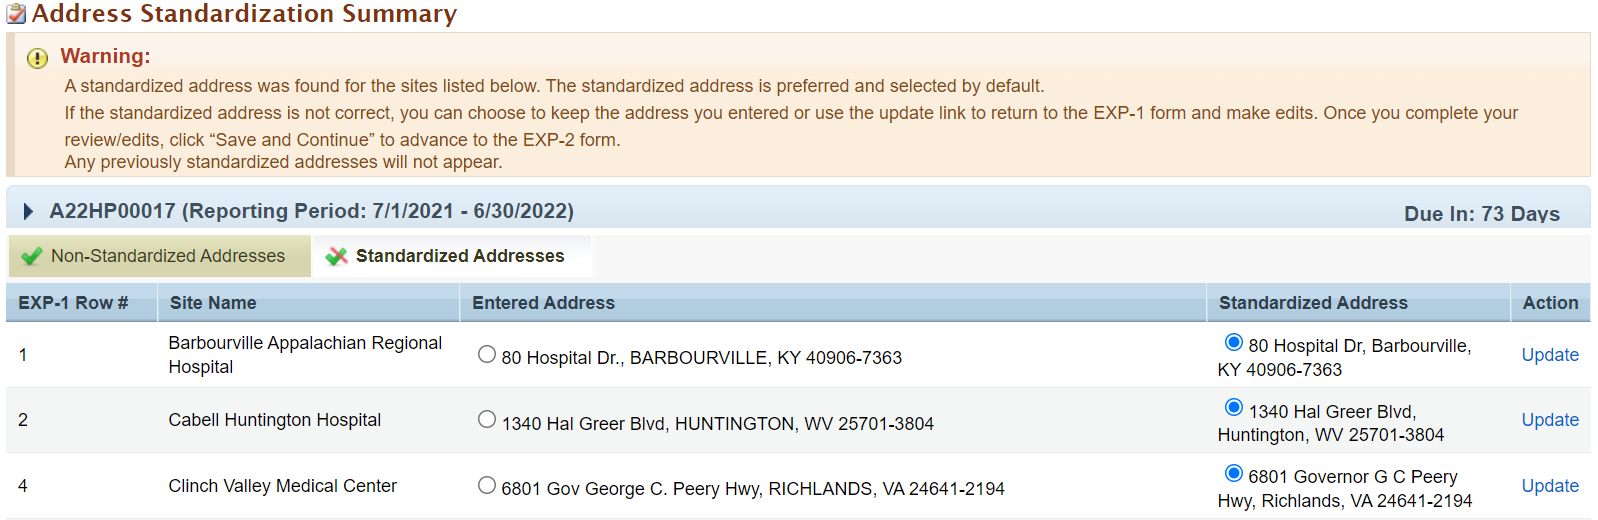Viewport: 1598px width, 520px height.
Task: Choose standardized address 1340 Hal Greer Blvd, Huntington
Action: point(1234,407)
